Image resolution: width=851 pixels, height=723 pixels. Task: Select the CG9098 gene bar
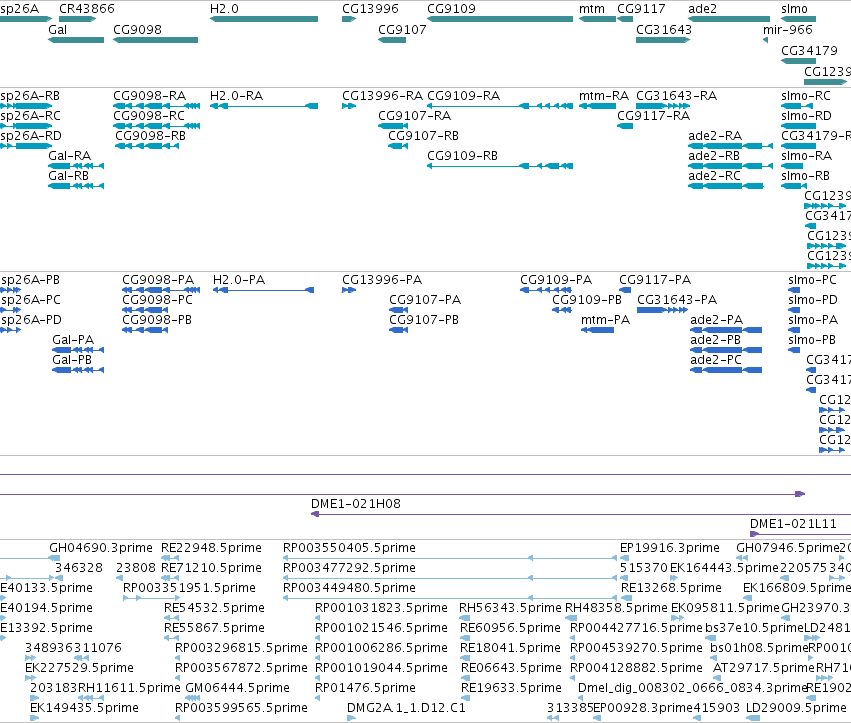pos(155,40)
